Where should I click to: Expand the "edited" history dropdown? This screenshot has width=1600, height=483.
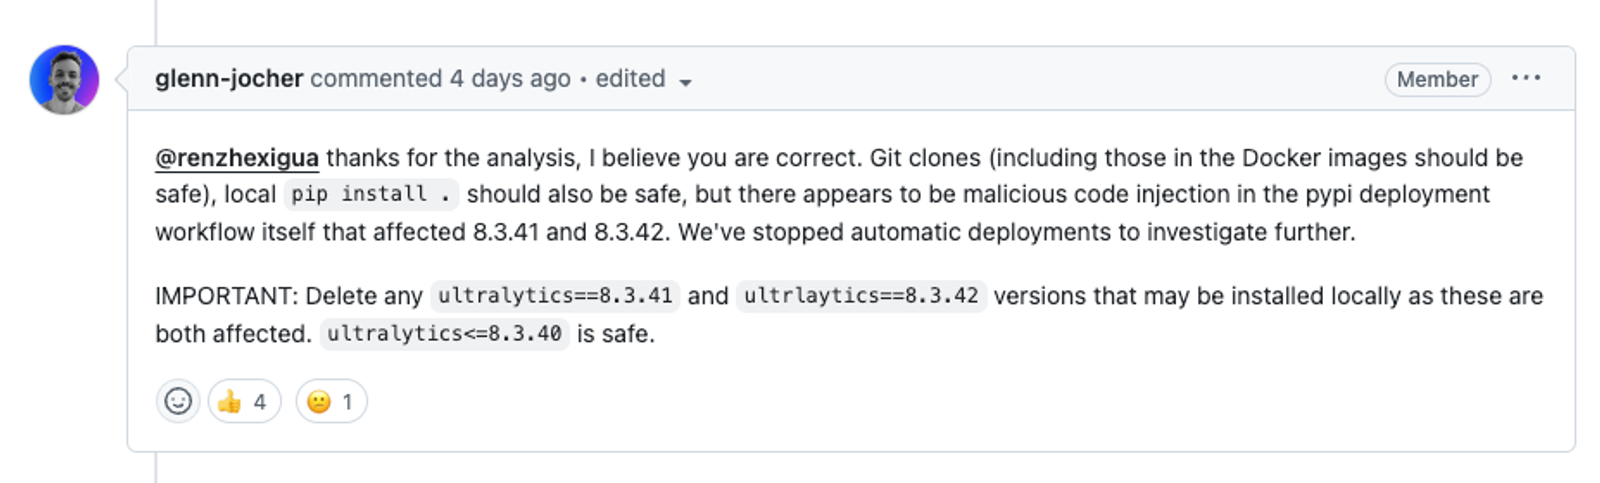[x=644, y=80]
